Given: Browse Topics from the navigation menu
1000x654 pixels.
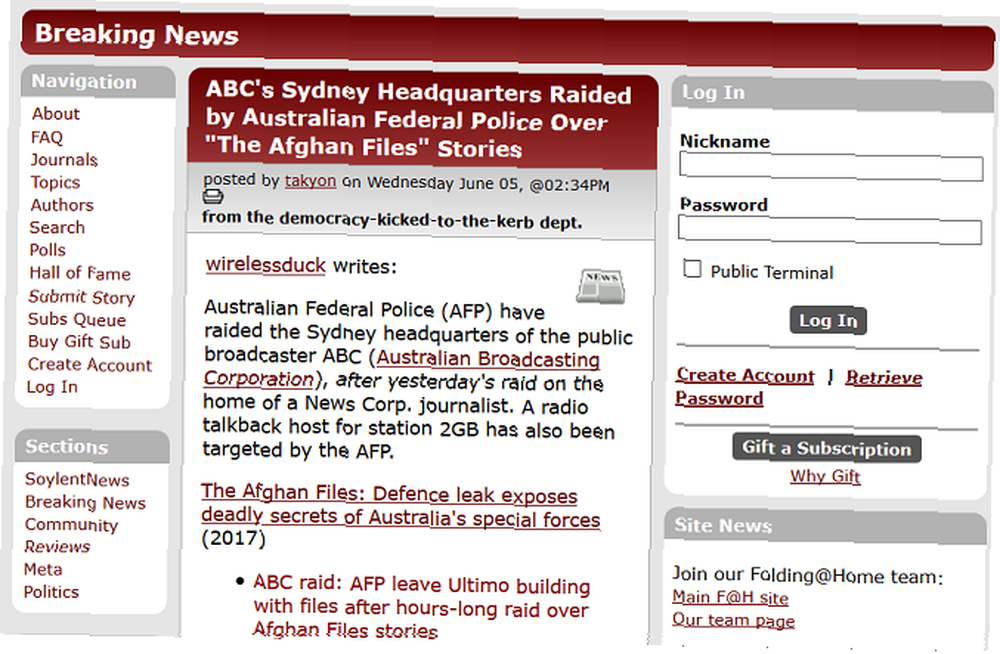Looking at the screenshot, I should [x=55, y=182].
